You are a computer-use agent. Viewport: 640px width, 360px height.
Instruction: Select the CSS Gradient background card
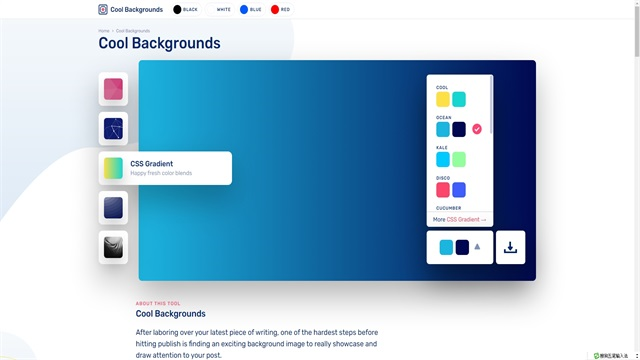tap(165, 168)
